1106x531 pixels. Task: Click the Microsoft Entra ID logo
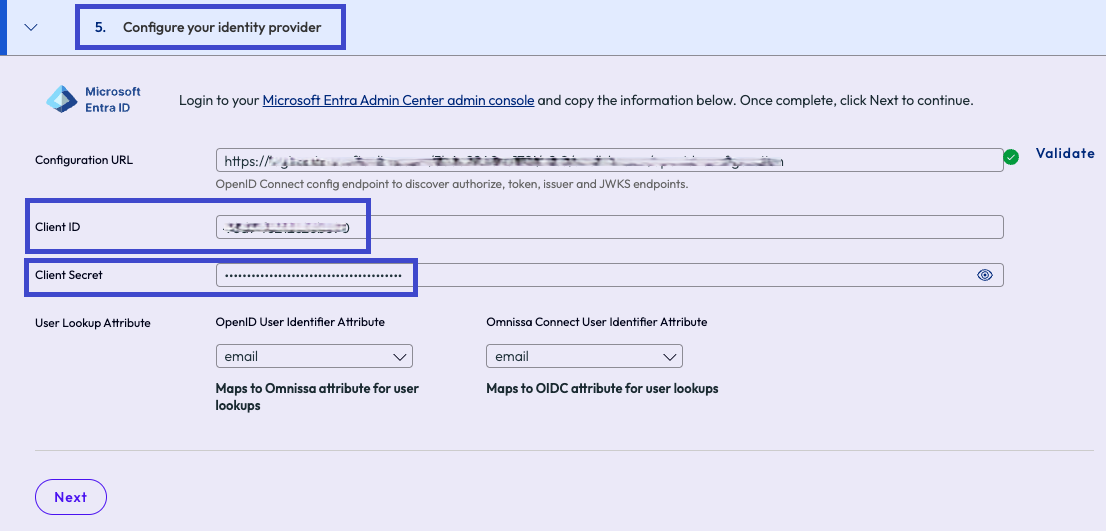click(93, 99)
